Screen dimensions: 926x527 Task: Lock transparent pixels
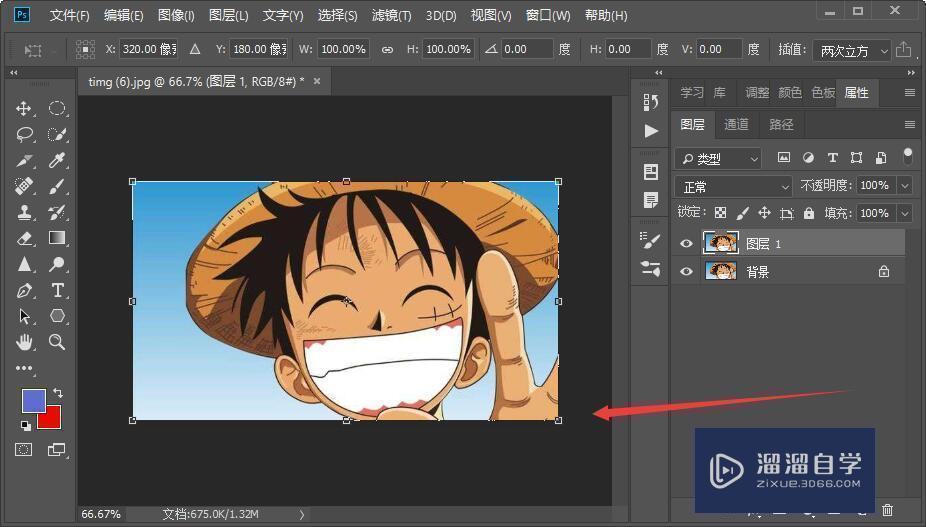pos(720,213)
